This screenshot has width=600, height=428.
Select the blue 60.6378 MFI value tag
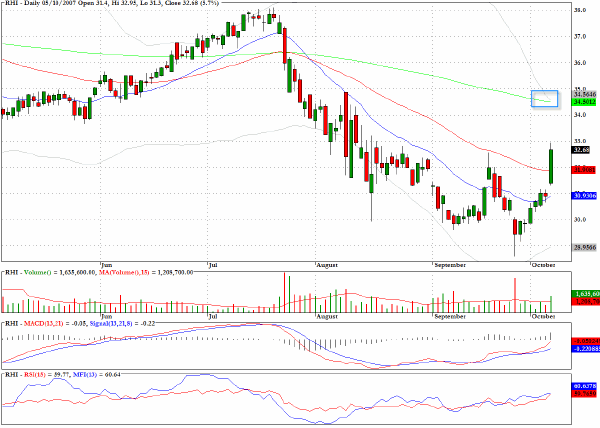[584, 386]
